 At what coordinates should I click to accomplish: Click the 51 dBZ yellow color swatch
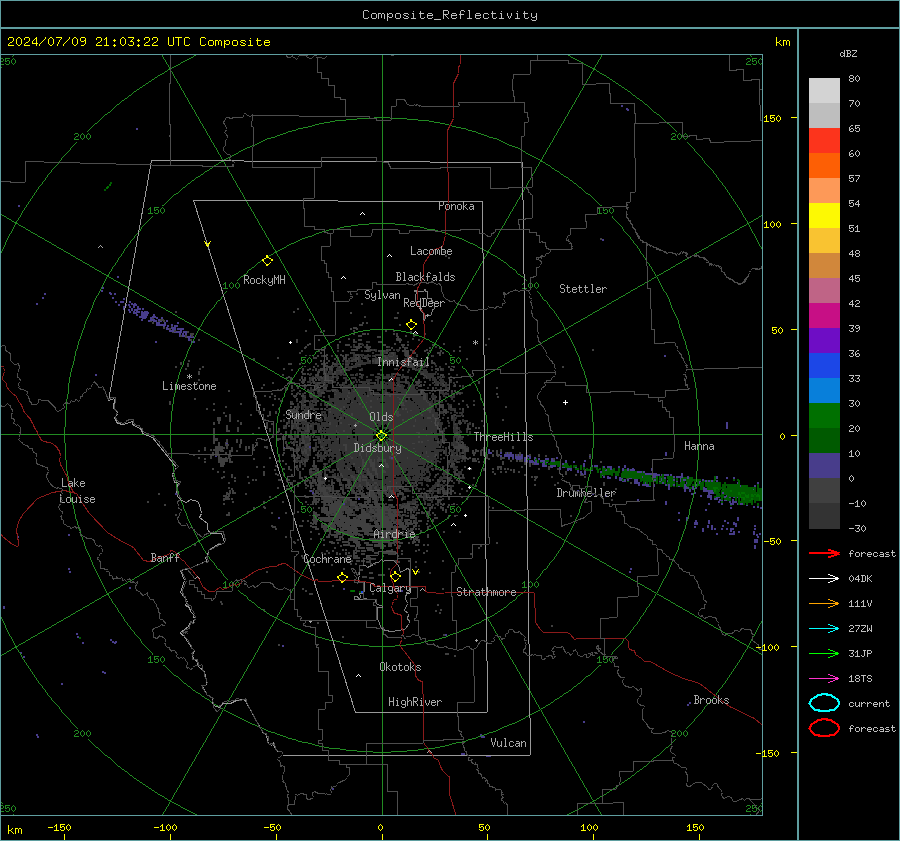[x=824, y=215]
